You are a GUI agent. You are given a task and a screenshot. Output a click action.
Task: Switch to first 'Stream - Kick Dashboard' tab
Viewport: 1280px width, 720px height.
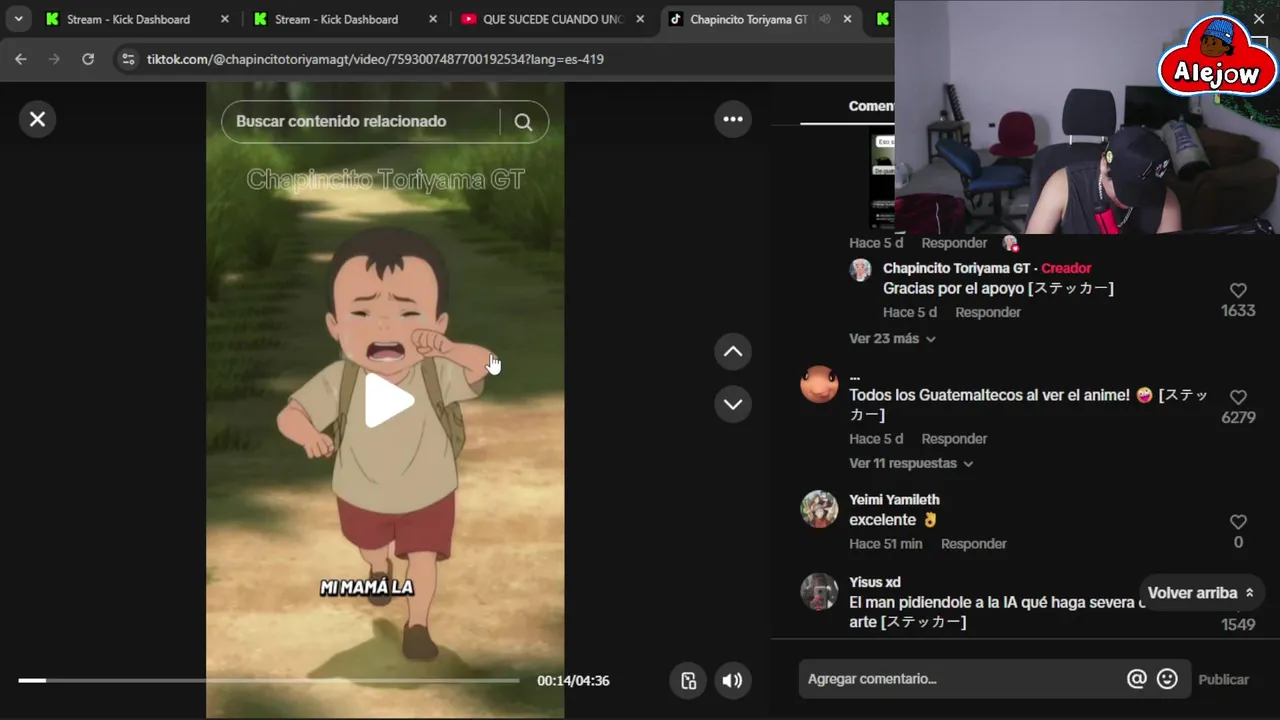point(127,19)
